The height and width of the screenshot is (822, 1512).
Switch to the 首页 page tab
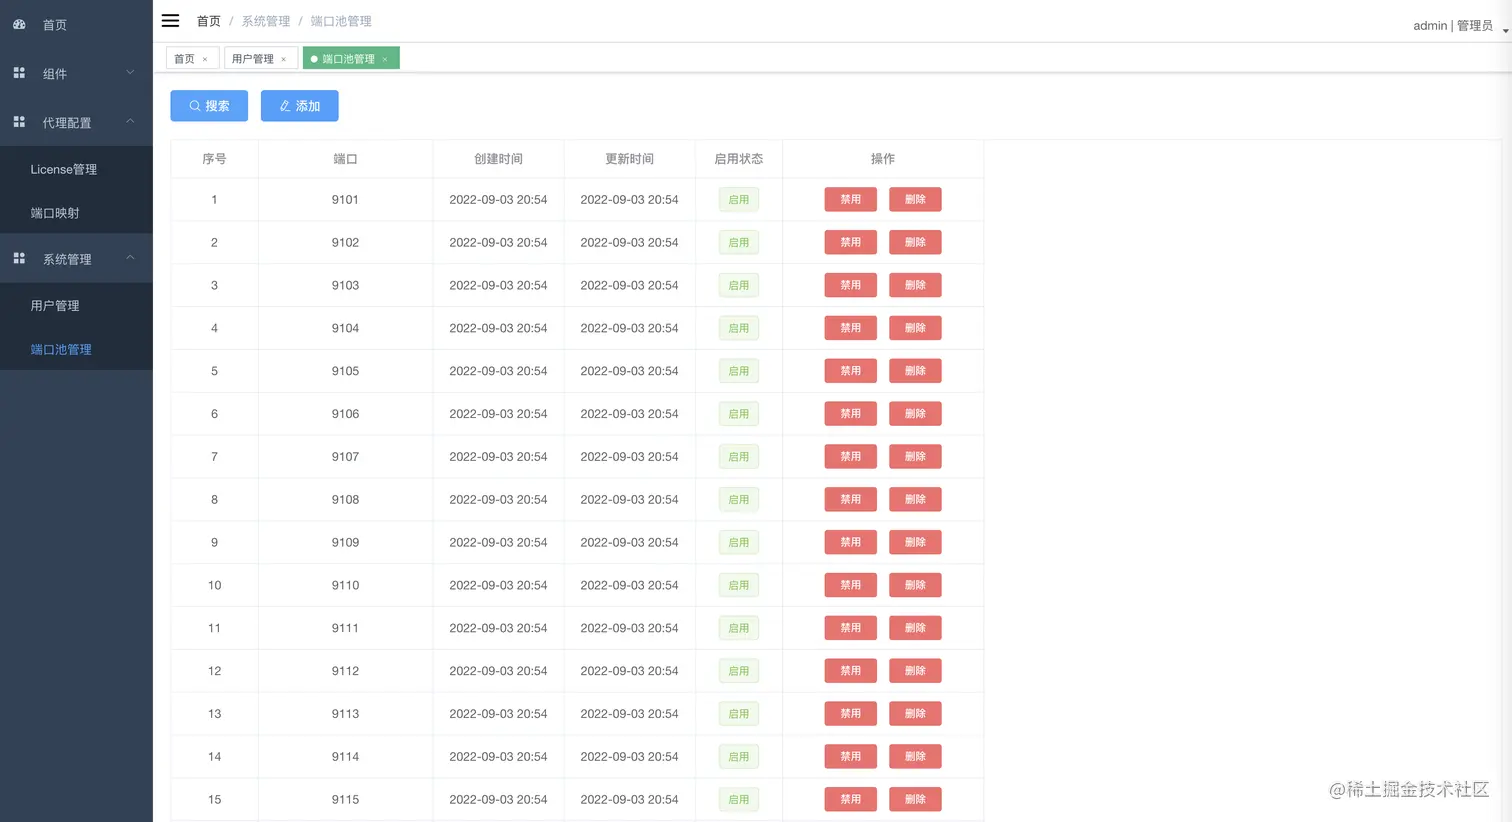click(x=192, y=59)
